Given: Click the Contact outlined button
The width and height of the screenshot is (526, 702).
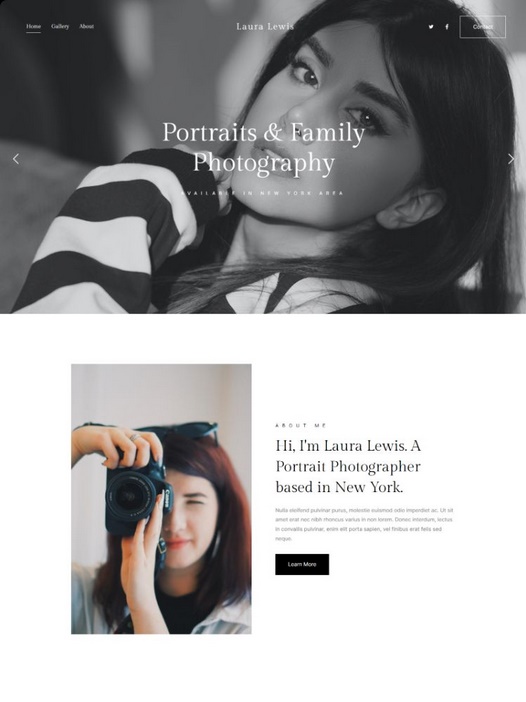Looking at the screenshot, I should click(483, 27).
